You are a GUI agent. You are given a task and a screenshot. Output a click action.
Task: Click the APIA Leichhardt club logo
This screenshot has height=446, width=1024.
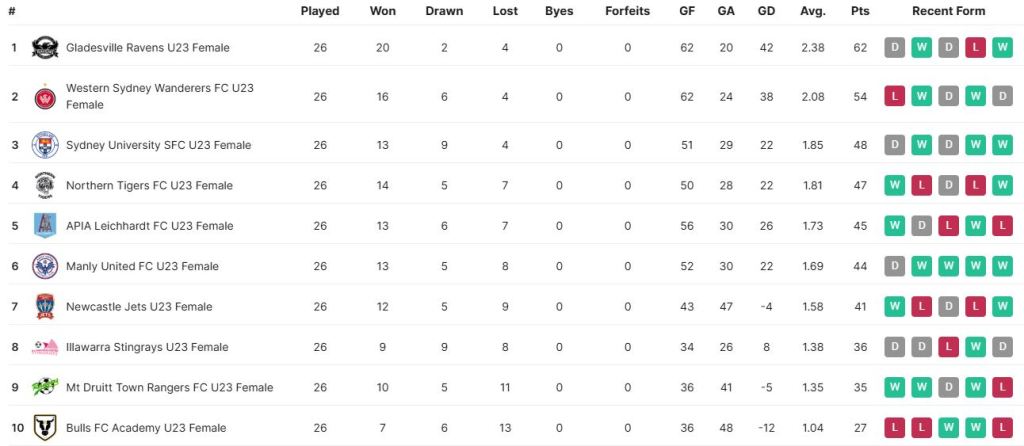click(x=45, y=226)
